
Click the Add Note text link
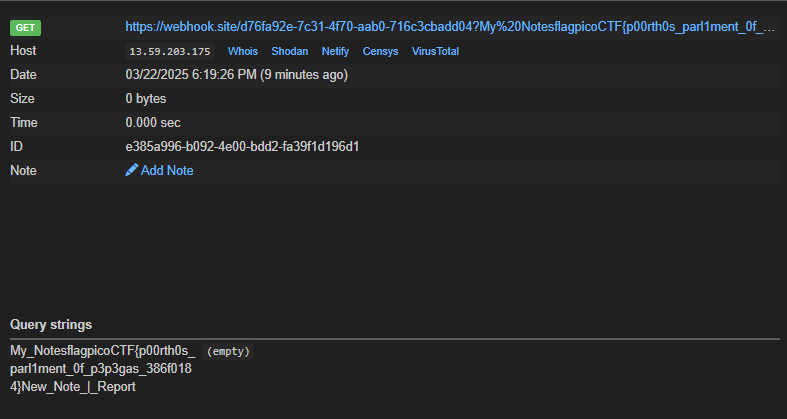(167, 171)
